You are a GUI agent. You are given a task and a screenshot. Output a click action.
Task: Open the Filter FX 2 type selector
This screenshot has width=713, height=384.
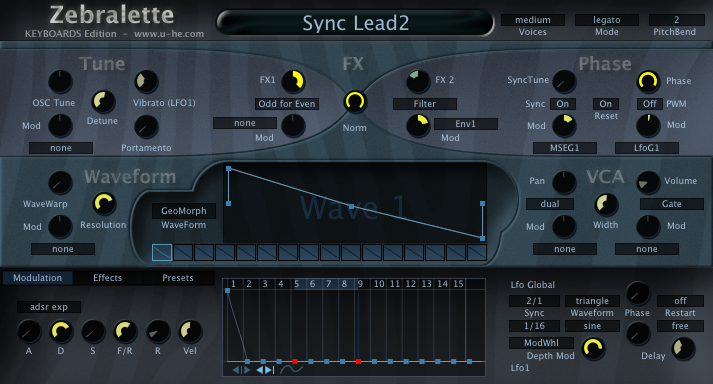[x=425, y=104]
